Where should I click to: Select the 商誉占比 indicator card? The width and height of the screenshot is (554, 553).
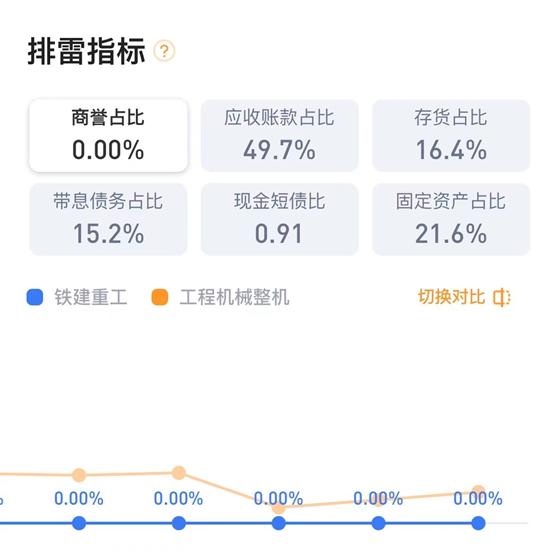coord(108,135)
